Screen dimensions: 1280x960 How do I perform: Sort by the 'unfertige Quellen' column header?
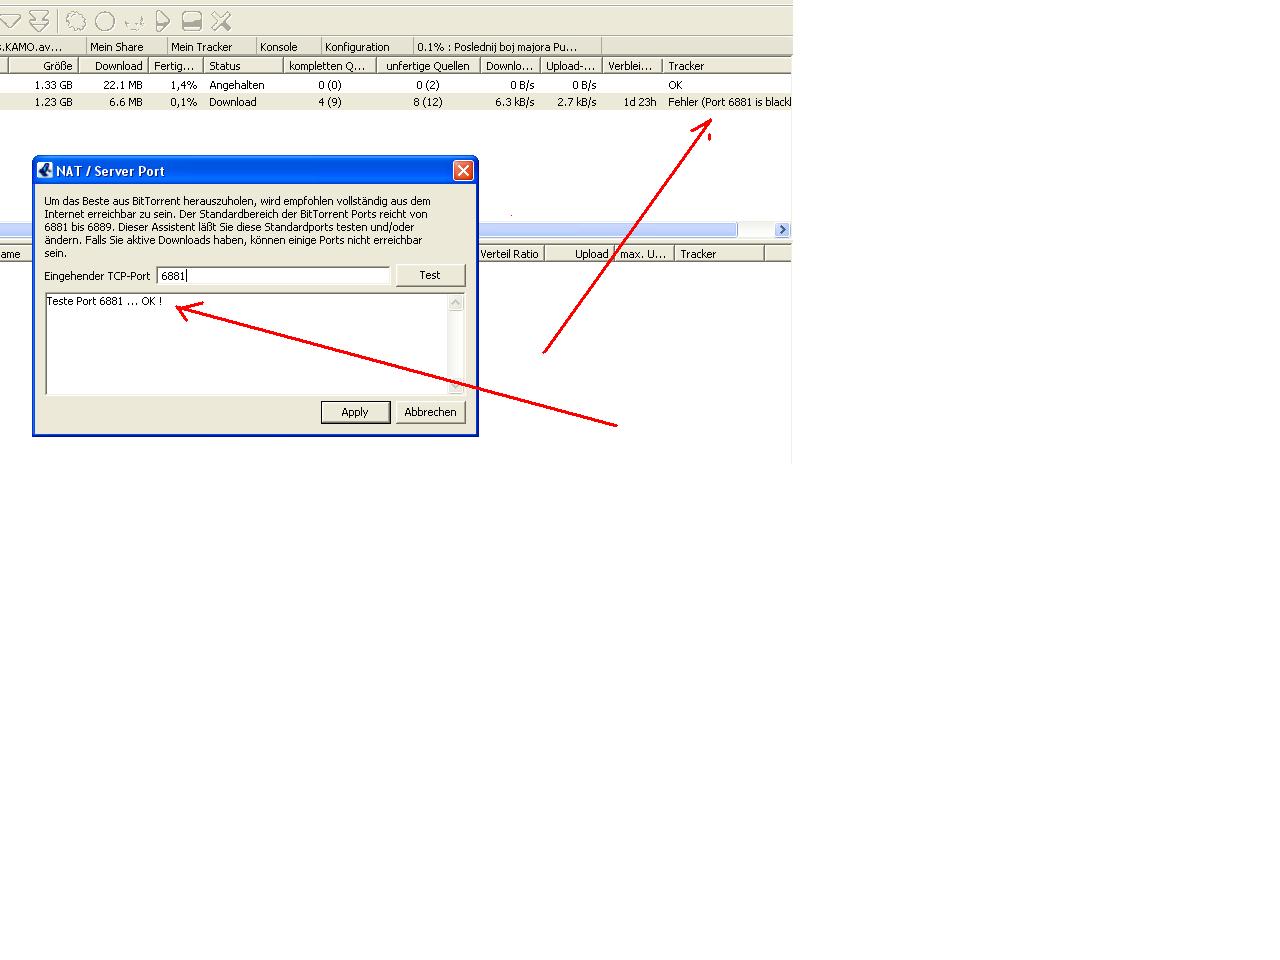(428, 66)
